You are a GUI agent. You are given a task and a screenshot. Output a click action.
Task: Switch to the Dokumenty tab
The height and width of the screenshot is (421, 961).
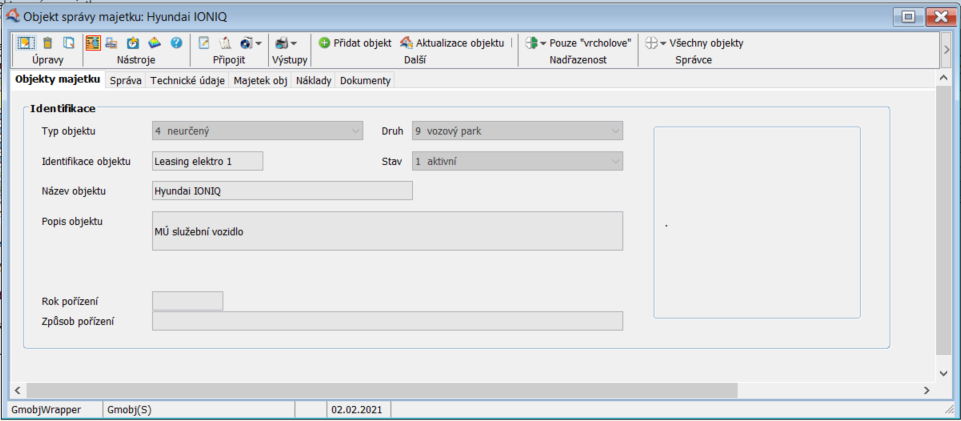pyautogui.click(x=365, y=81)
